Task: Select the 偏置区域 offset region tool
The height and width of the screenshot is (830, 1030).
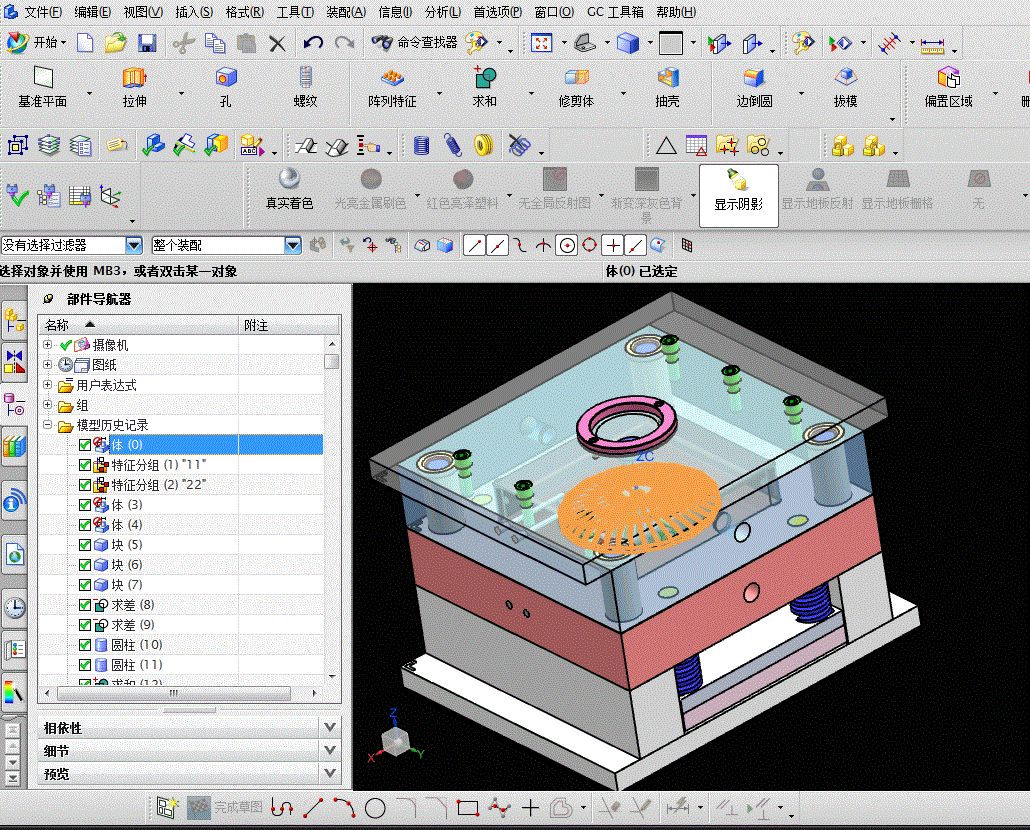Action: click(x=949, y=87)
